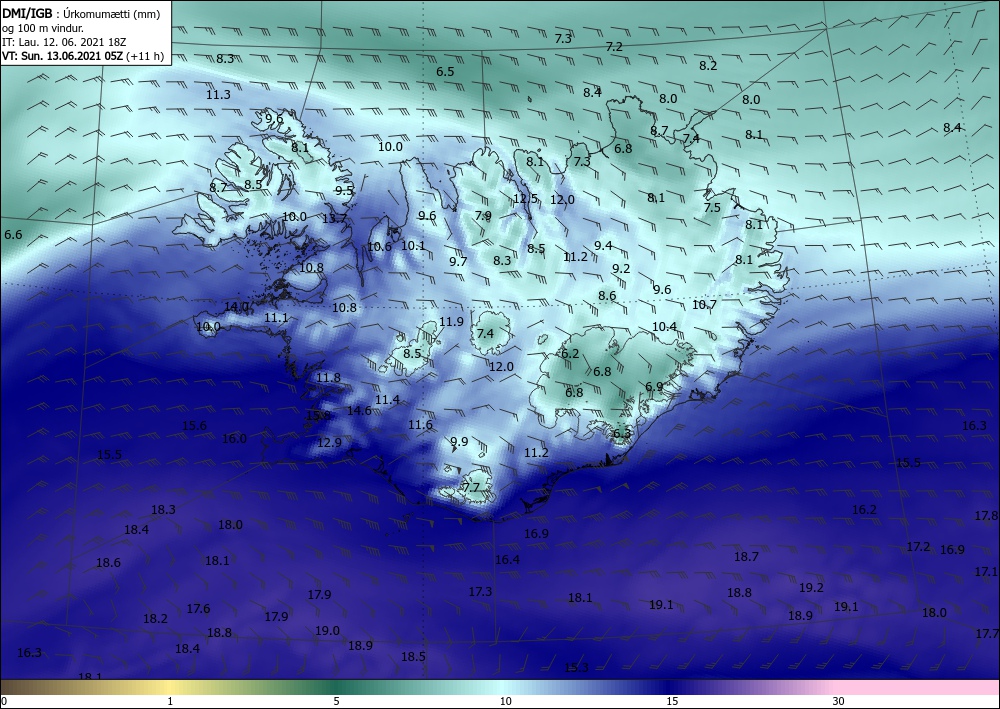This screenshot has width=1000, height=709.
Task: Click the map value 7.5
Action: point(712,208)
